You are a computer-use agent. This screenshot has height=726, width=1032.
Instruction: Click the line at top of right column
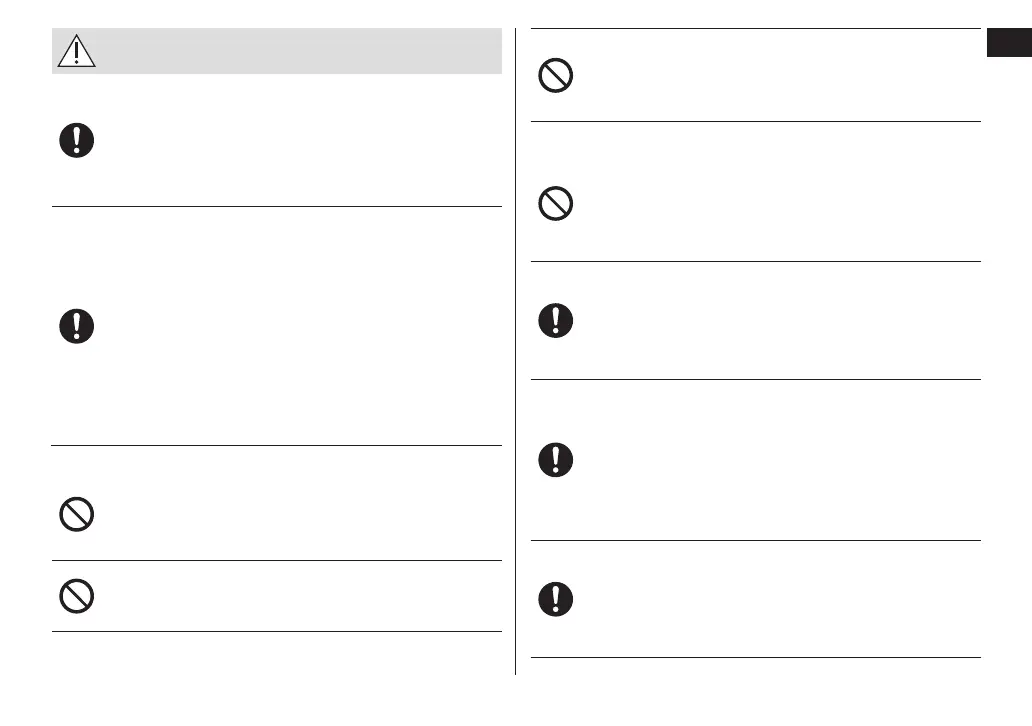(755, 29)
